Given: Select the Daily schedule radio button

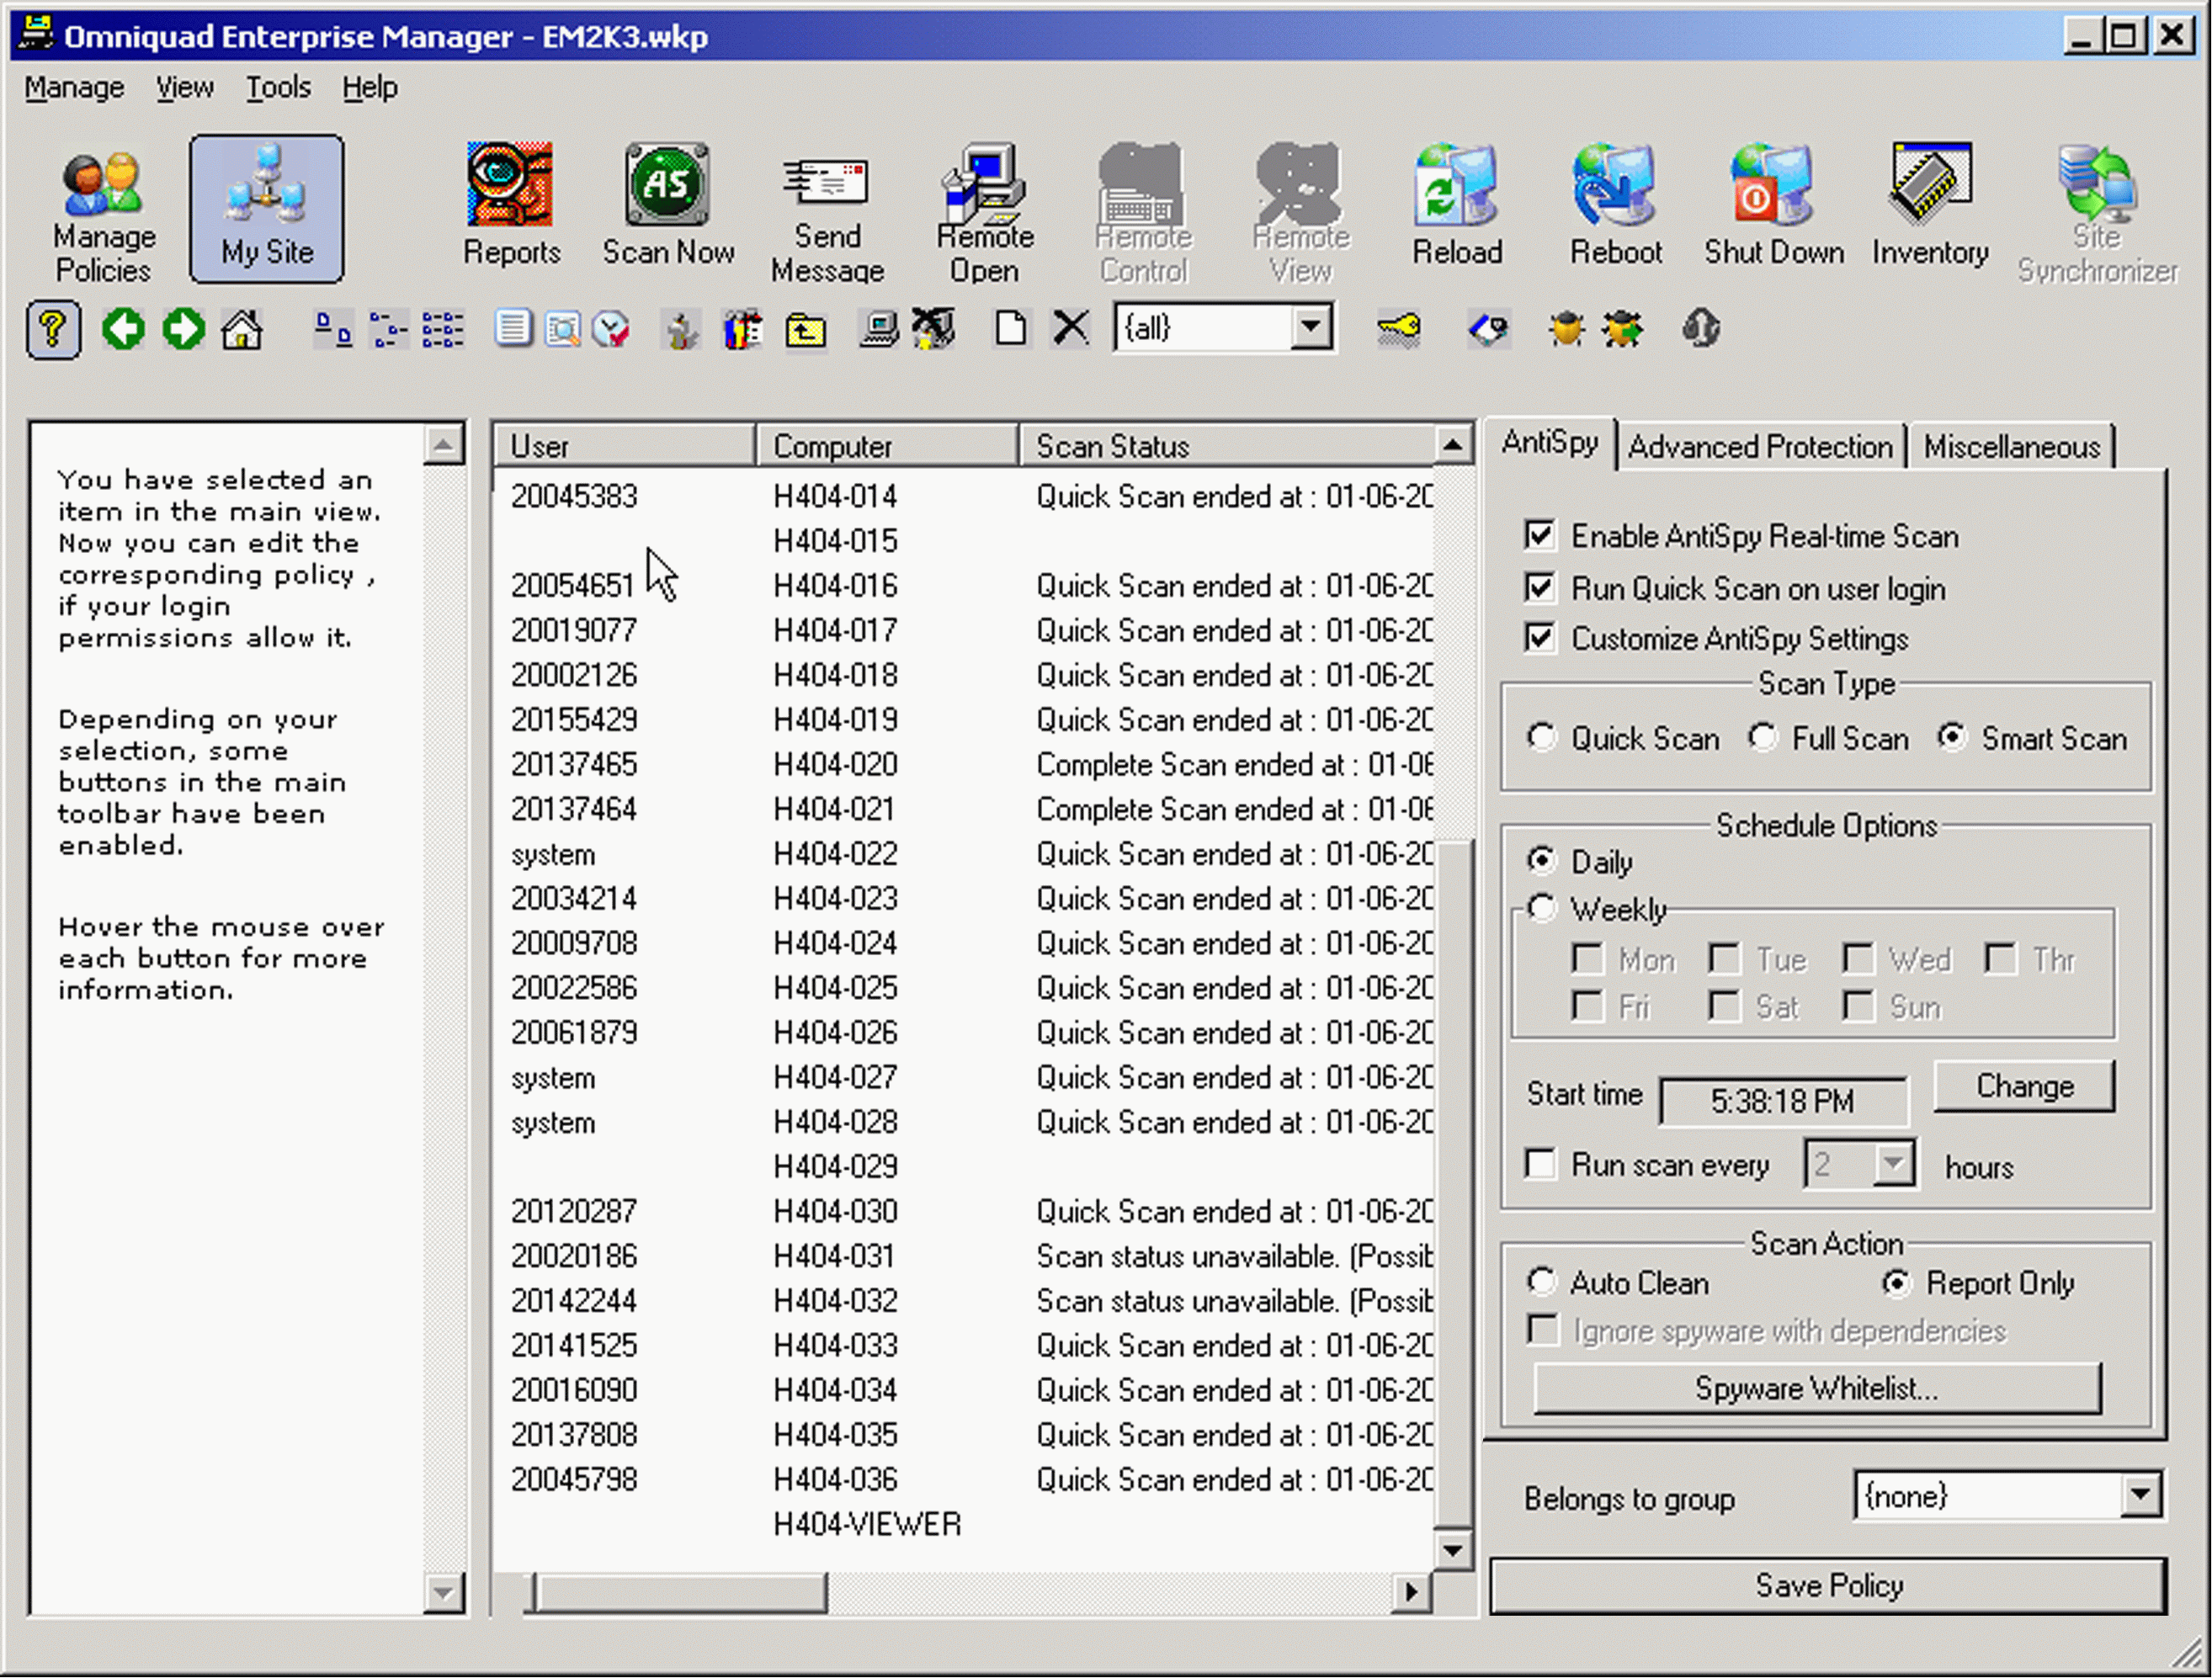Looking at the screenshot, I should [x=1542, y=860].
